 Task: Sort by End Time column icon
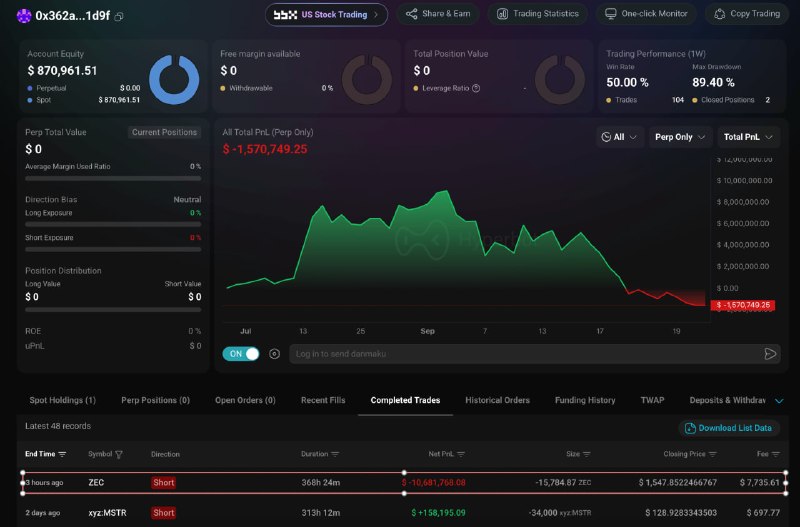62,454
